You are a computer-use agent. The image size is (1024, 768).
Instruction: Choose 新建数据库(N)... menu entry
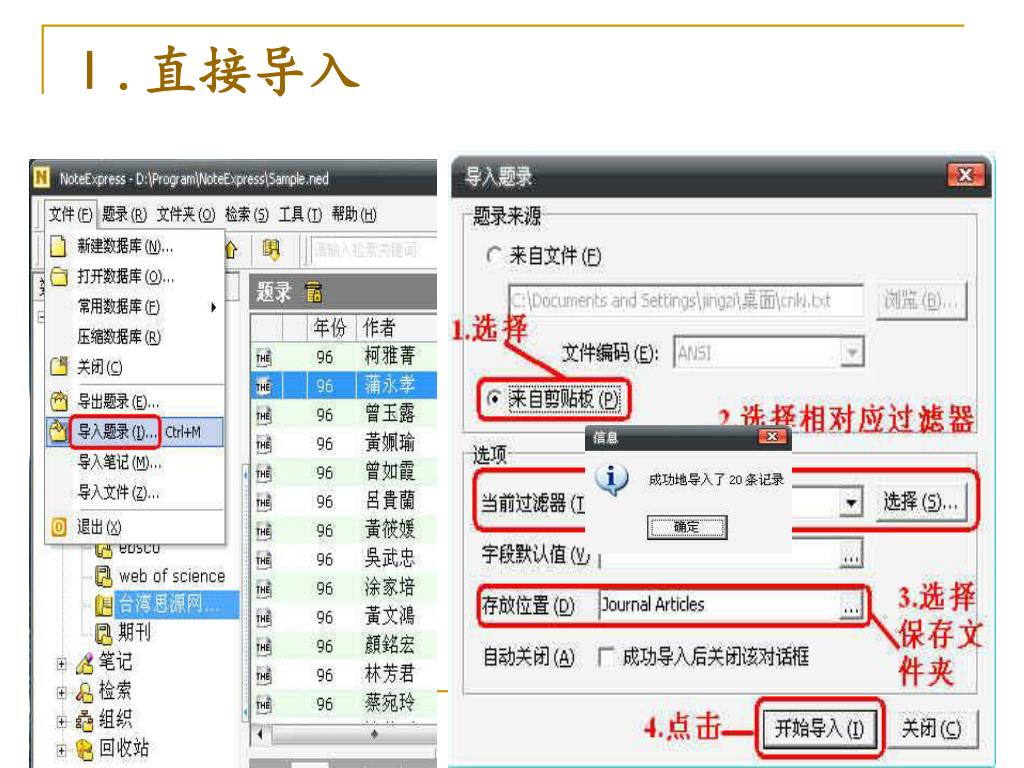pyautogui.click(x=125, y=246)
